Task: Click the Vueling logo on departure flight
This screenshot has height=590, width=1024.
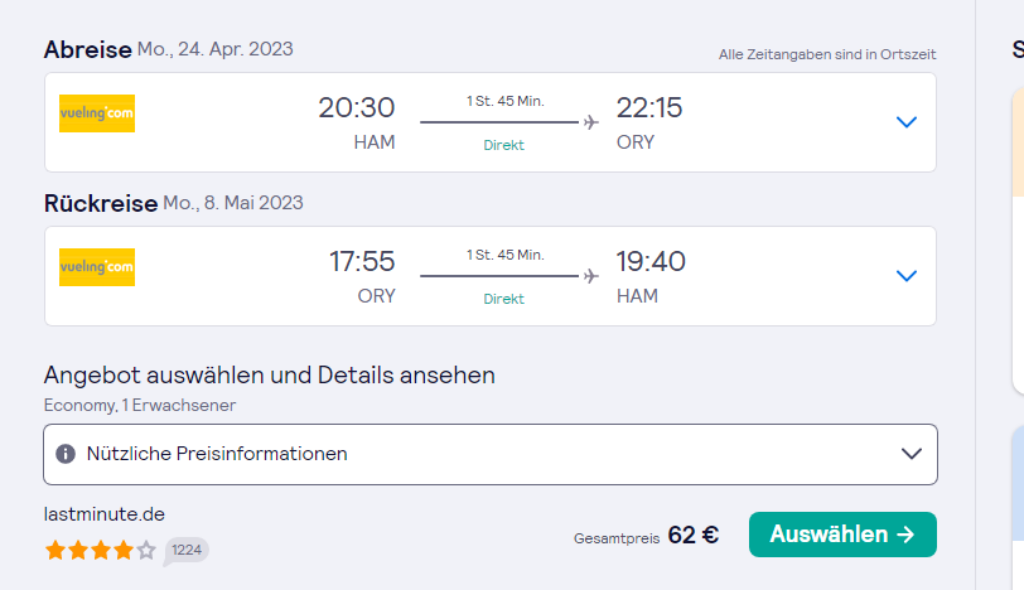Action: 97,114
